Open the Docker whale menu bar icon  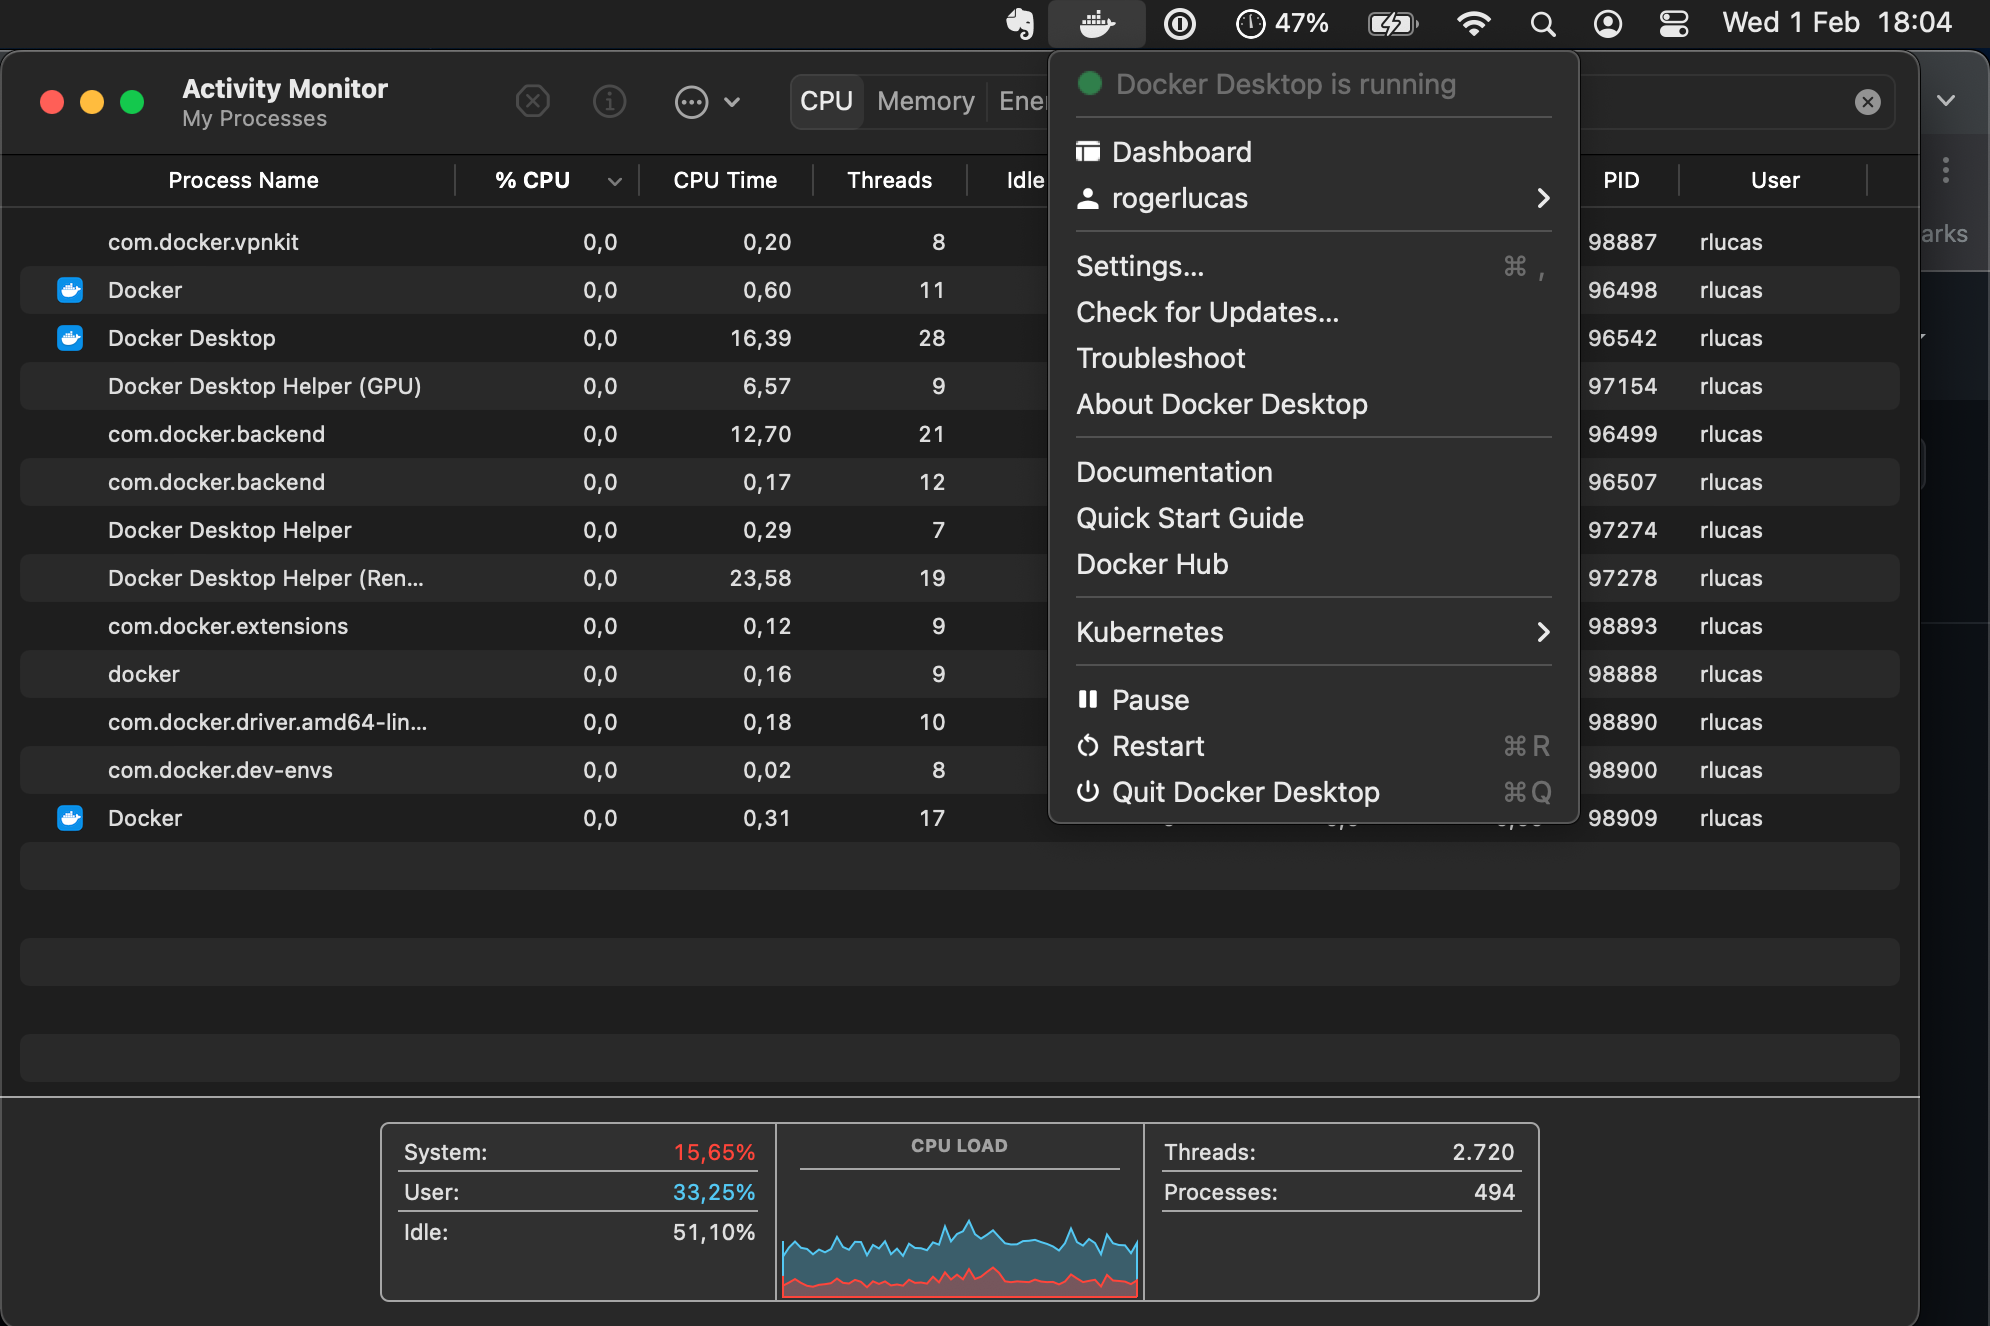(1097, 23)
